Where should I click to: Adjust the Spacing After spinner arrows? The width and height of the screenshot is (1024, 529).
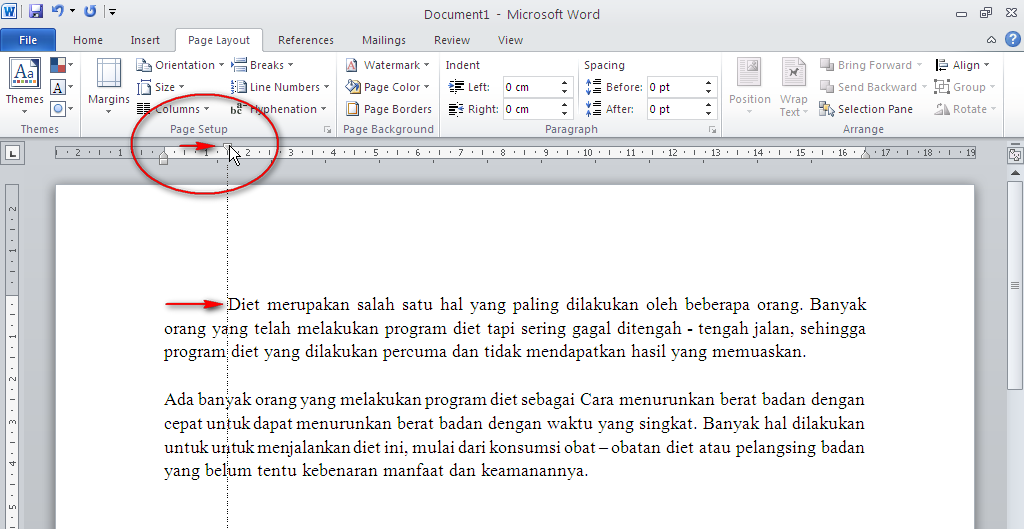[709, 109]
